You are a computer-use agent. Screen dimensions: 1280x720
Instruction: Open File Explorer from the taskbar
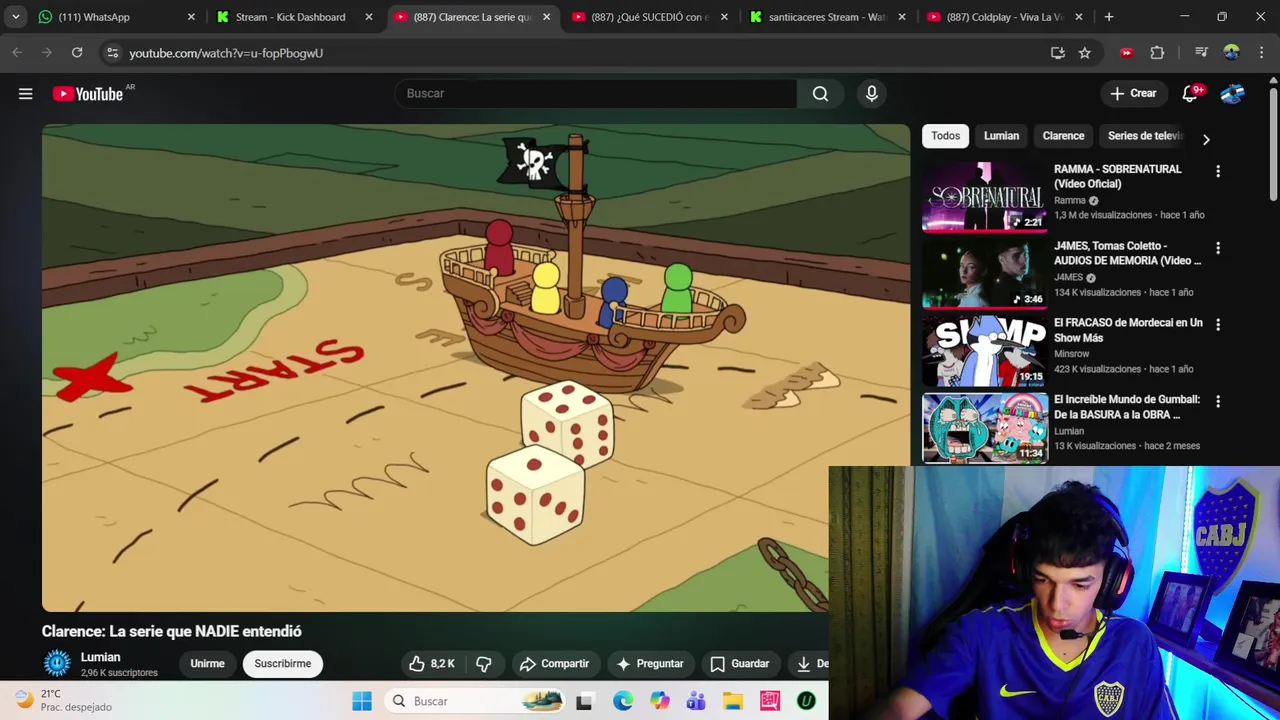[733, 701]
